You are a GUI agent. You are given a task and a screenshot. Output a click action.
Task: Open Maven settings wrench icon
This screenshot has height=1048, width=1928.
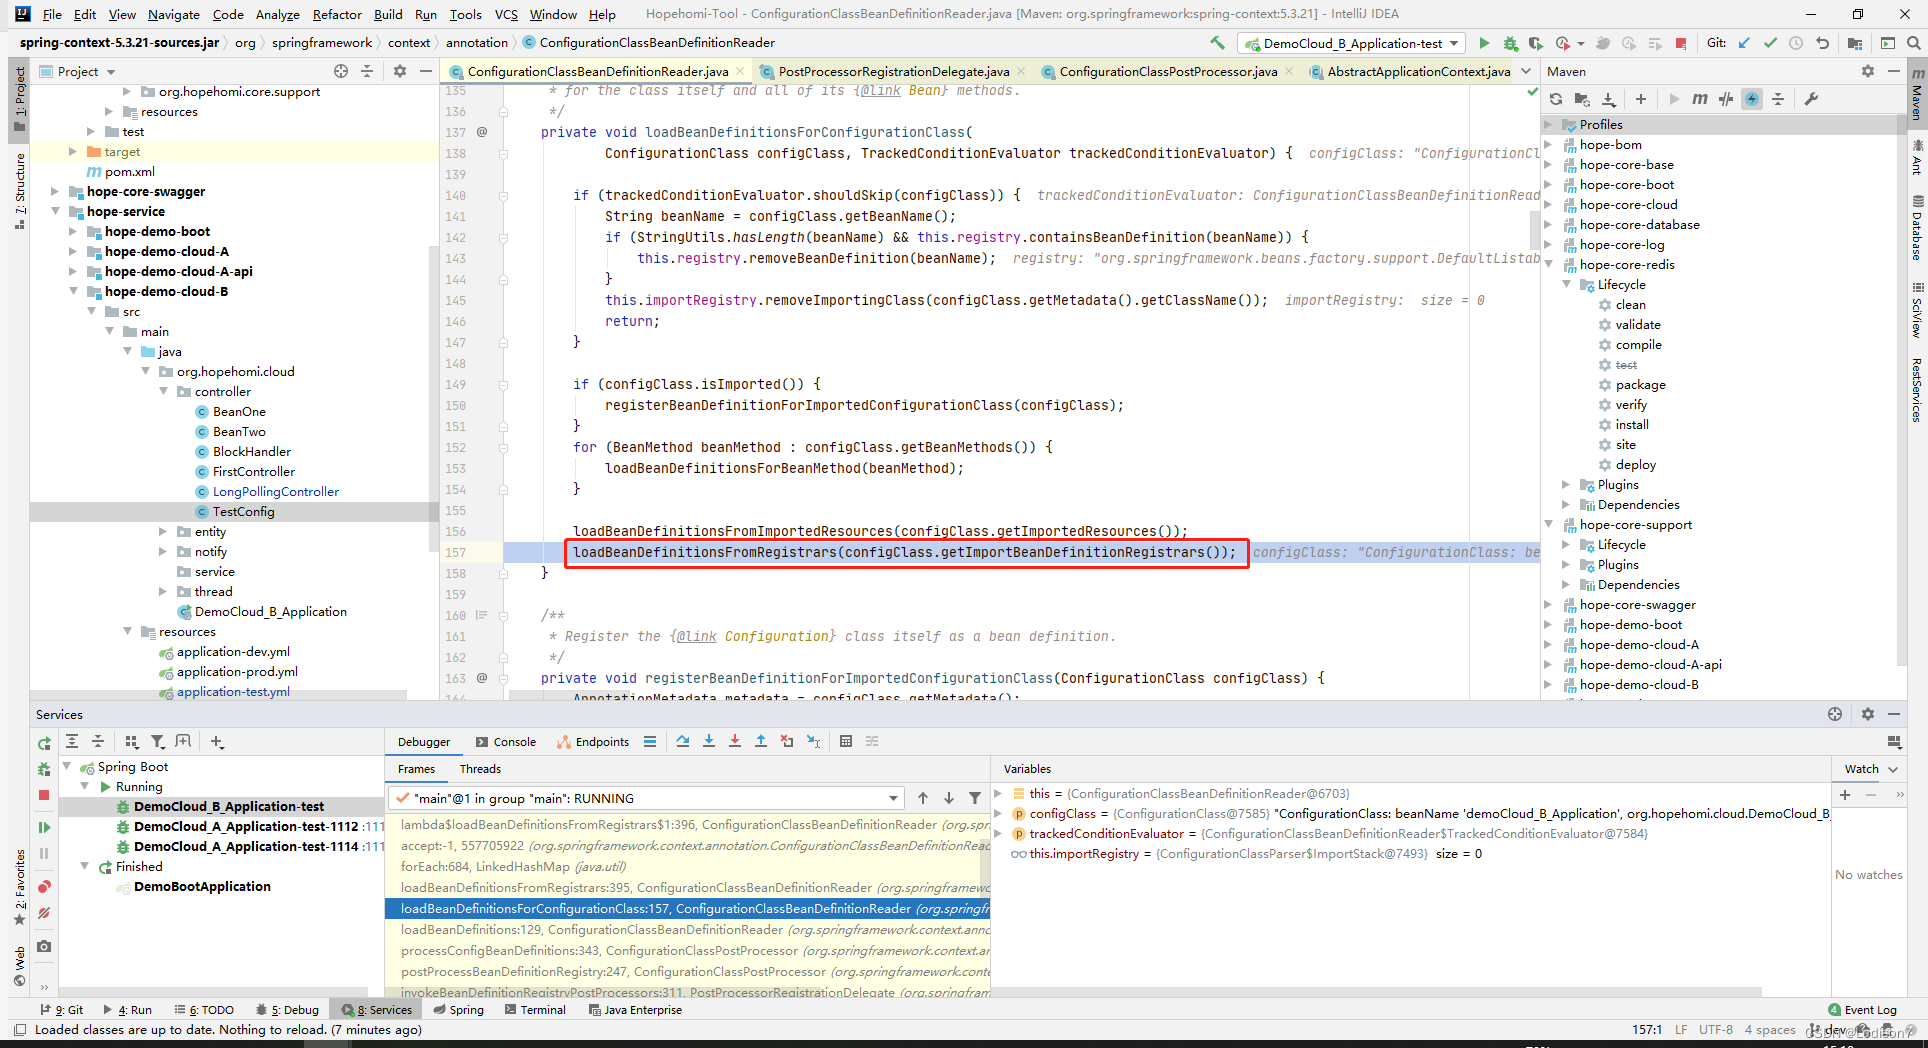1811,99
